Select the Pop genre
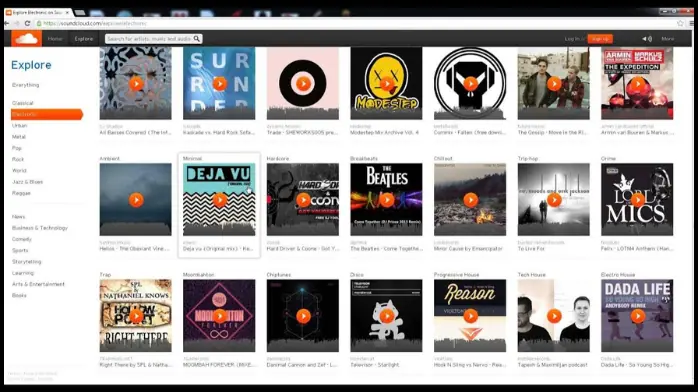Image resolution: width=698 pixels, height=392 pixels. [x=16, y=148]
